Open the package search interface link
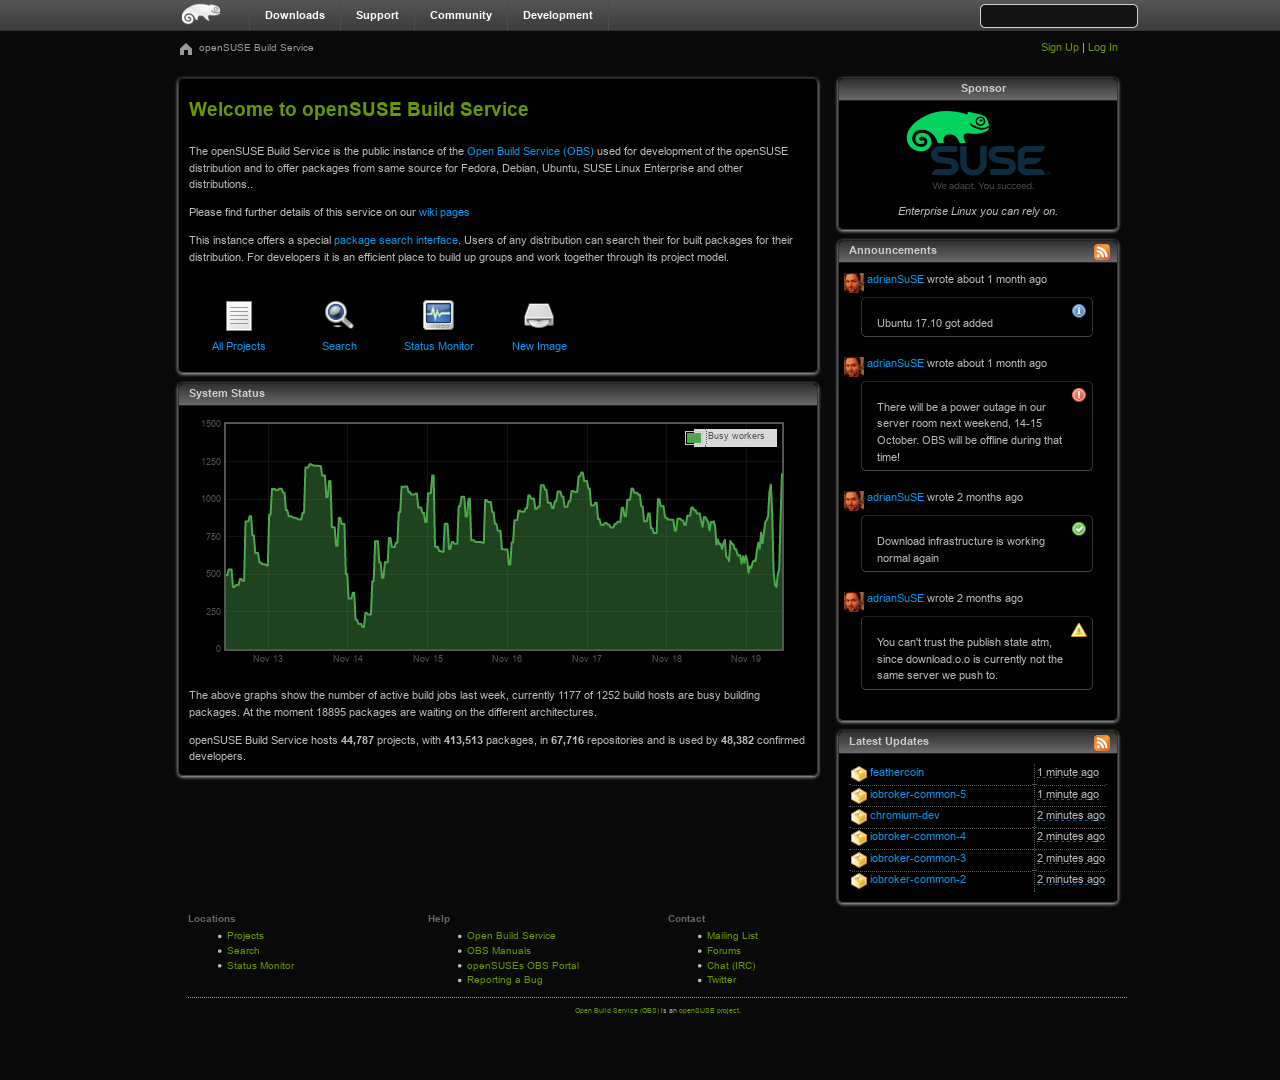 (396, 241)
